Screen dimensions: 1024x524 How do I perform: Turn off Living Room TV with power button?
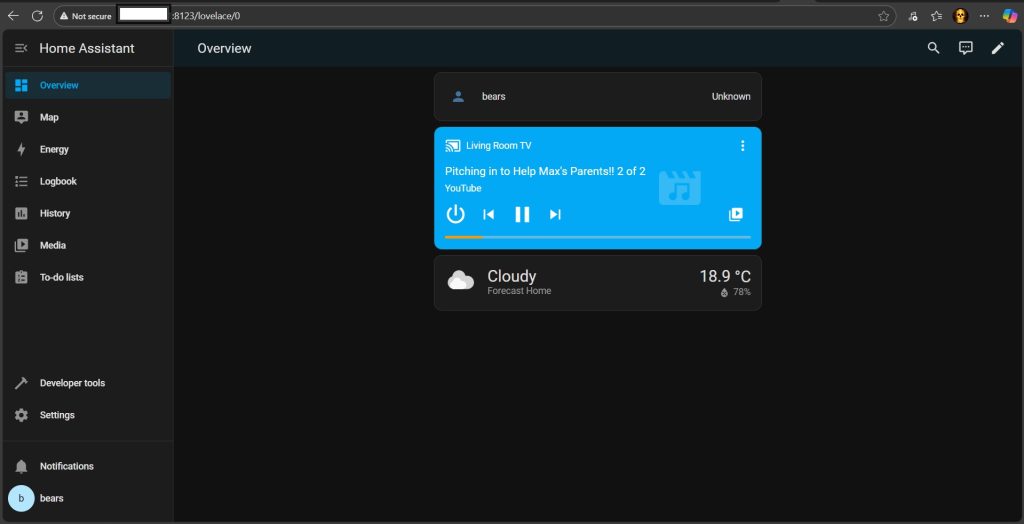[455, 214]
